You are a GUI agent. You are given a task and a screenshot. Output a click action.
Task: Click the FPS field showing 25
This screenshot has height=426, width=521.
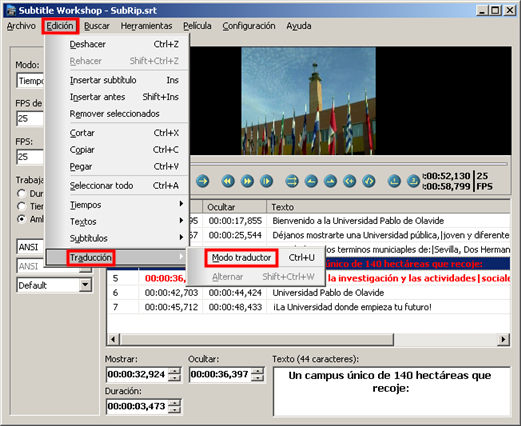[x=30, y=157]
